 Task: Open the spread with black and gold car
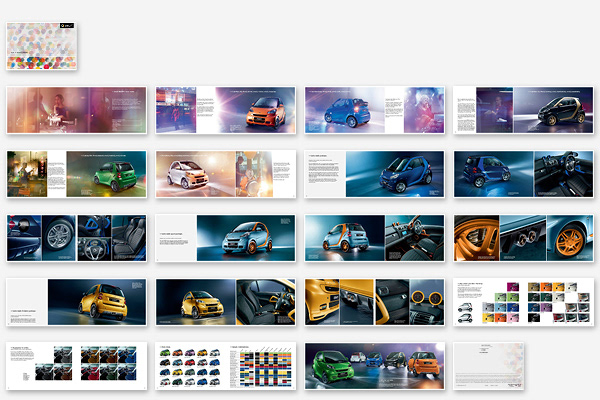pyautogui.click(x=523, y=110)
